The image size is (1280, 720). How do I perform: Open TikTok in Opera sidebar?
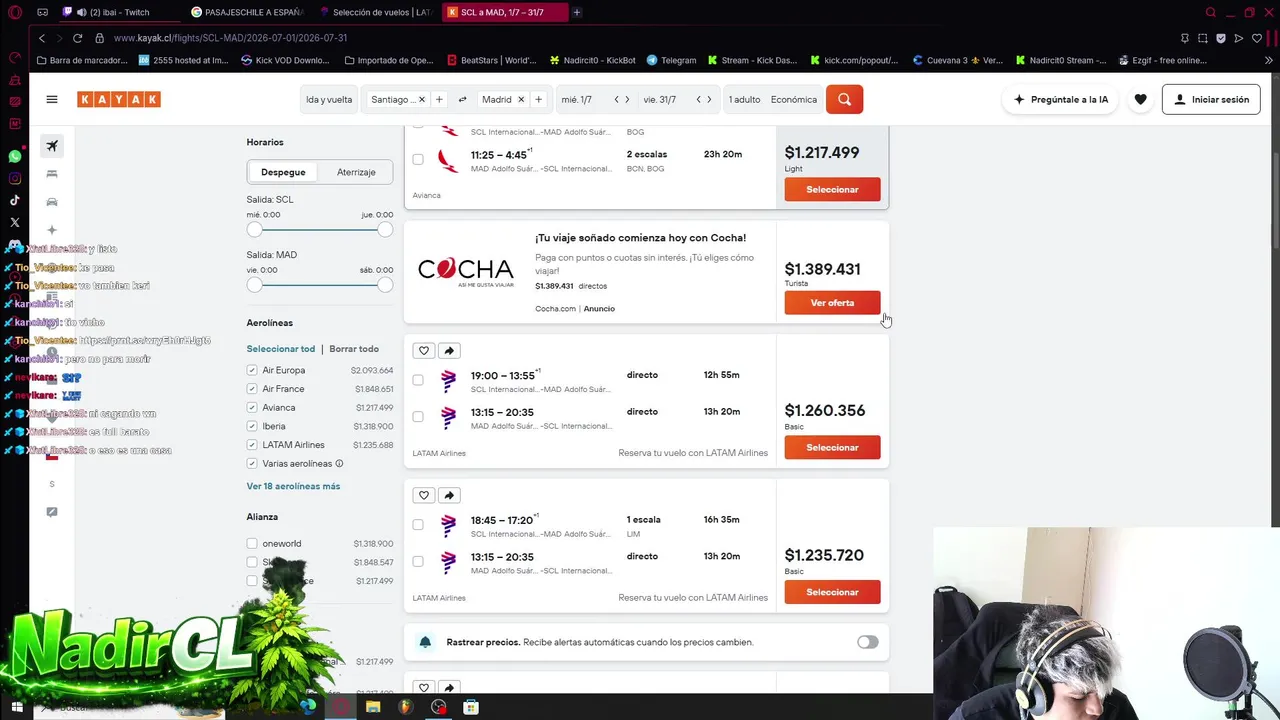[14, 201]
